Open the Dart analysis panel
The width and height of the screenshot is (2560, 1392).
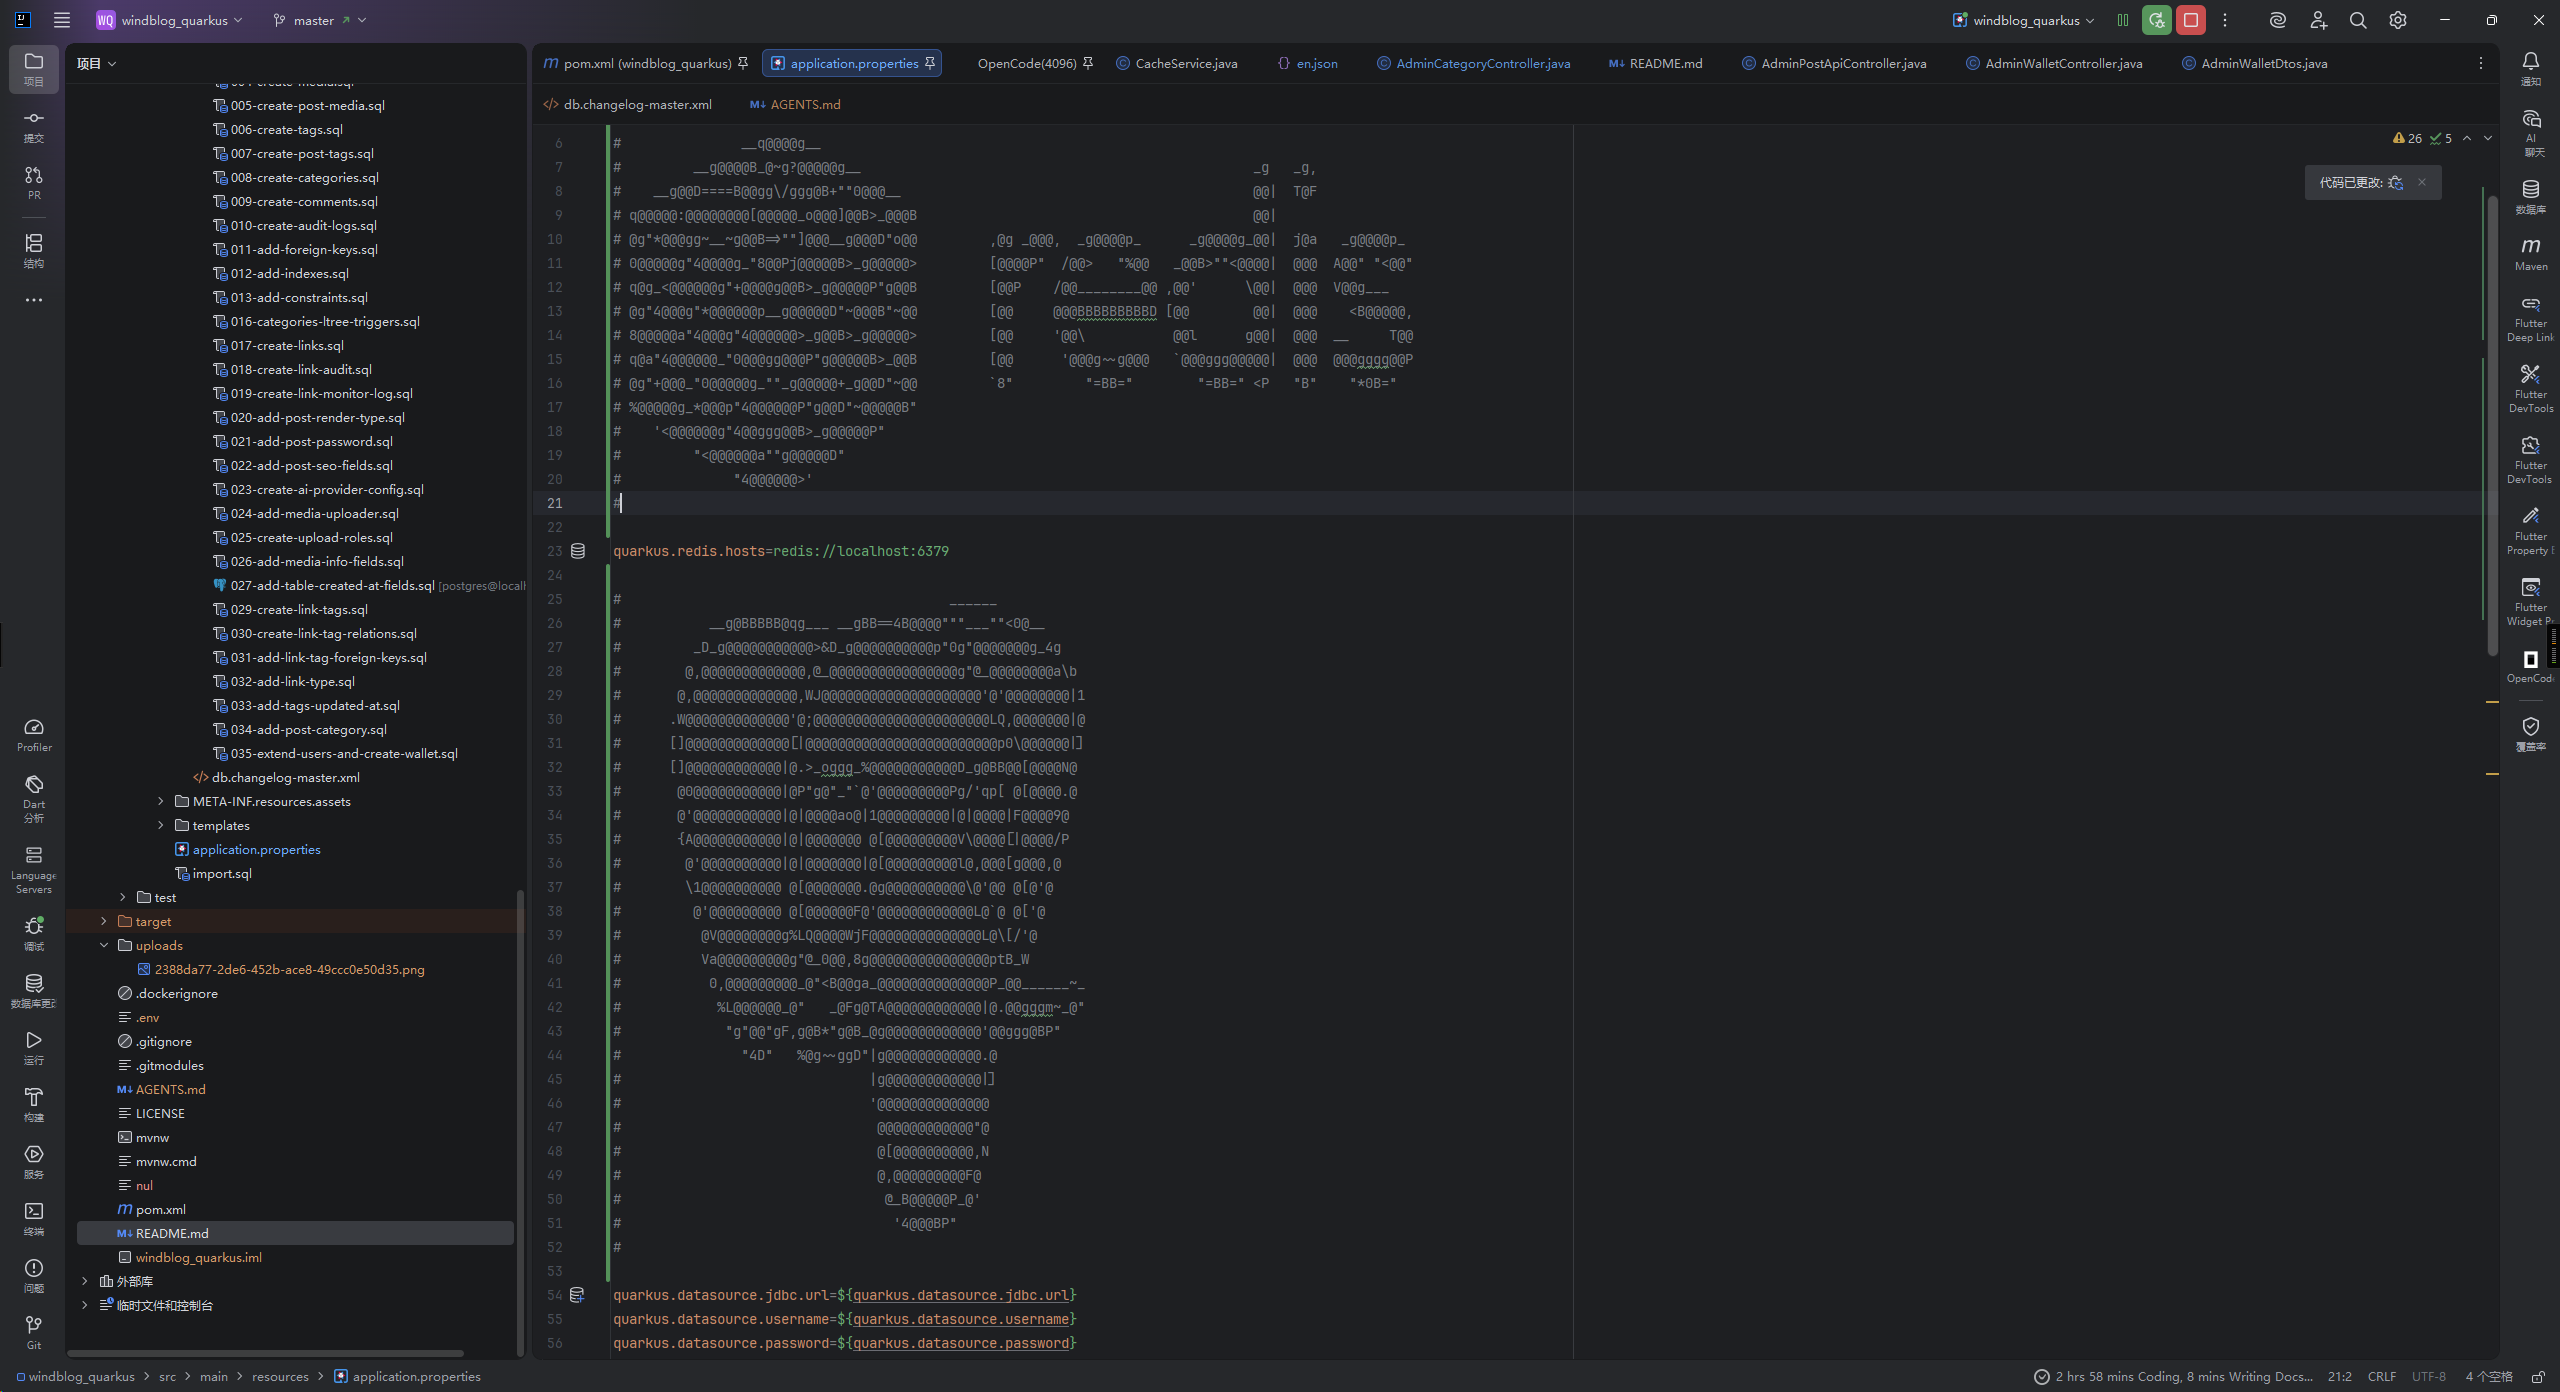[x=34, y=796]
